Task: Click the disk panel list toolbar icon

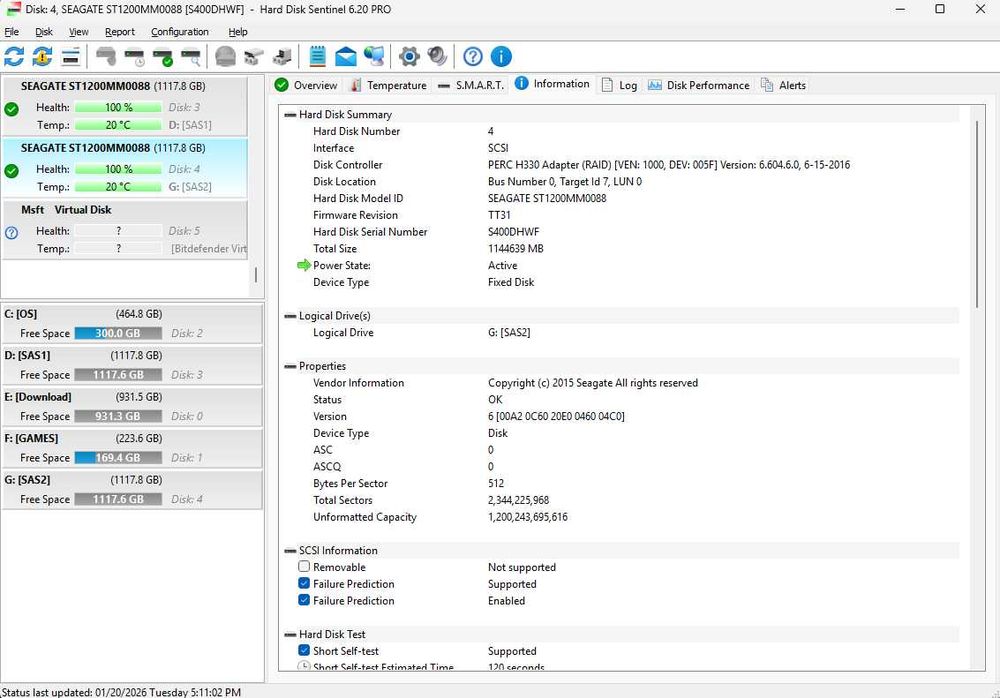Action: tap(71, 57)
